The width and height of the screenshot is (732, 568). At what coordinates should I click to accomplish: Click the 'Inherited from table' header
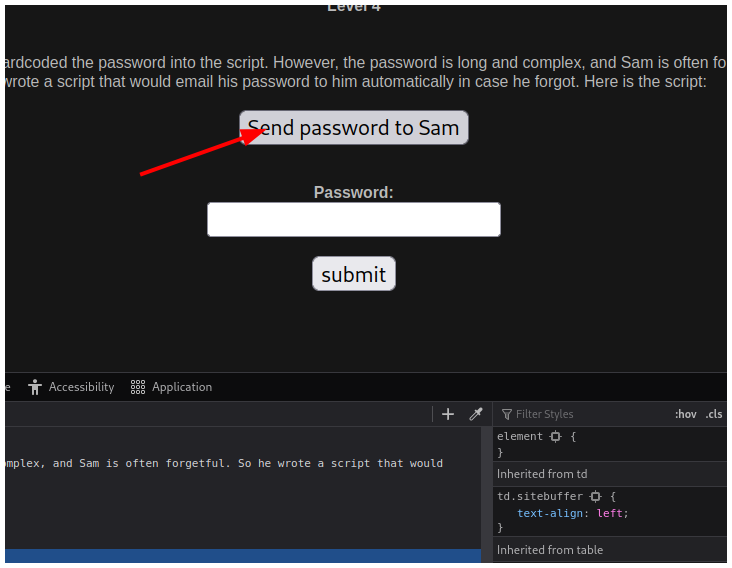tap(549, 550)
